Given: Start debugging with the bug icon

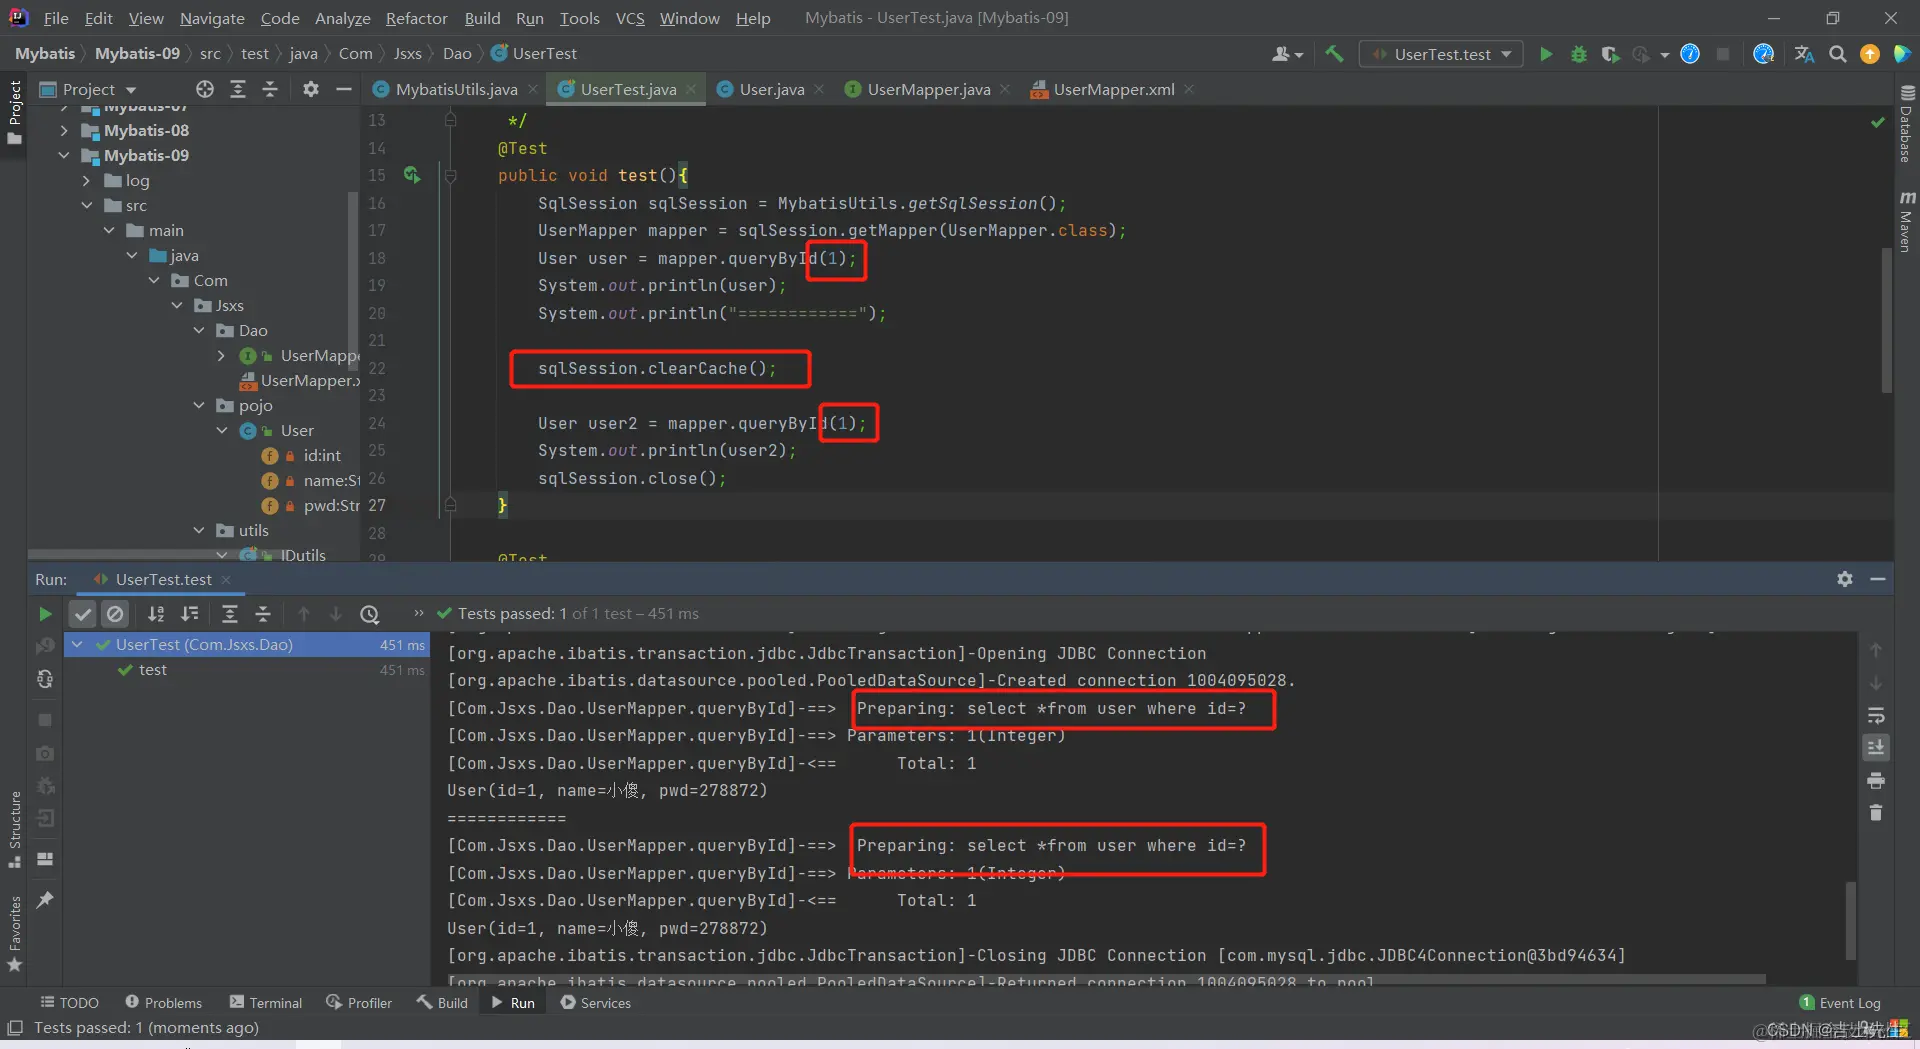Looking at the screenshot, I should click(1579, 54).
